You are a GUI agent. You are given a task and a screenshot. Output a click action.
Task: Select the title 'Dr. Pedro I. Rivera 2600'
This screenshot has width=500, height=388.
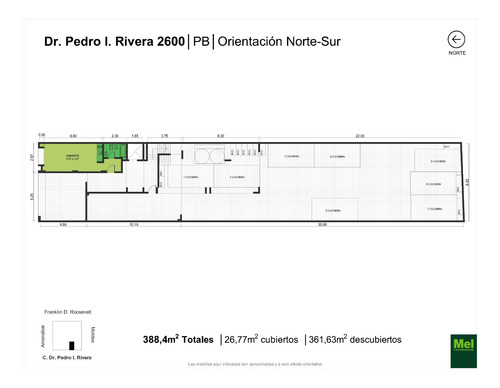coord(114,42)
